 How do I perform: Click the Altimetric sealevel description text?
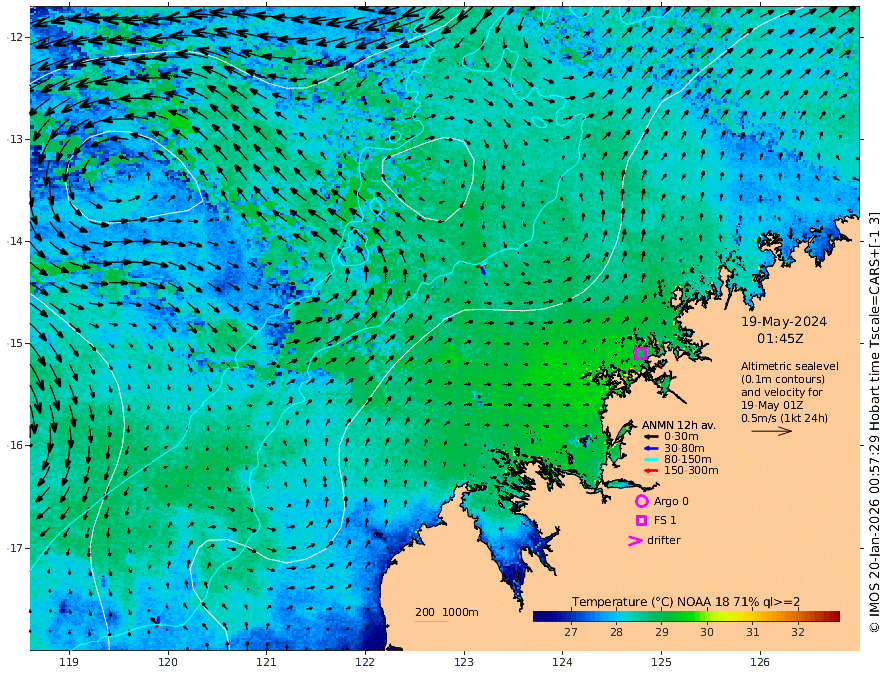point(790,392)
